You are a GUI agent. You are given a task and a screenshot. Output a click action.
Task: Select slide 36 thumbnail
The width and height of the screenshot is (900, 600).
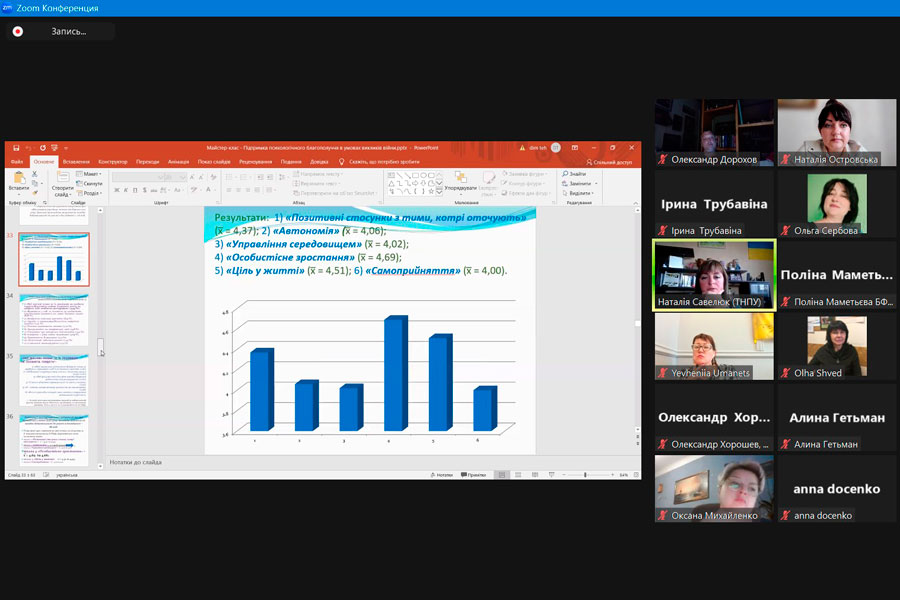tap(54, 440)
